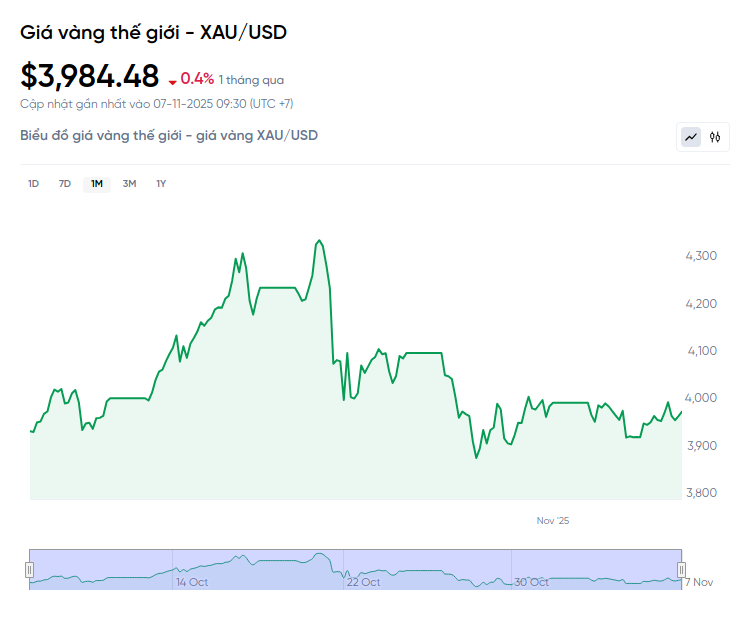Select the 1D time range
Screen dimensions: 750x634
tap(33, 183)
